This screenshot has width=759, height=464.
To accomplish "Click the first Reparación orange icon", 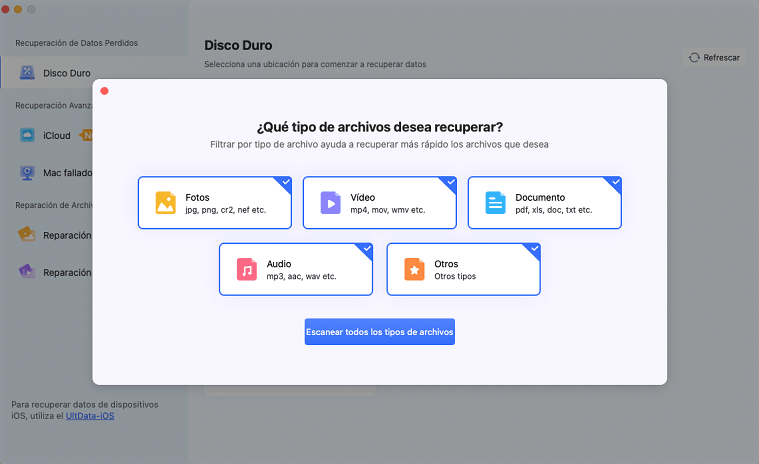I will (x=27, y=235).
